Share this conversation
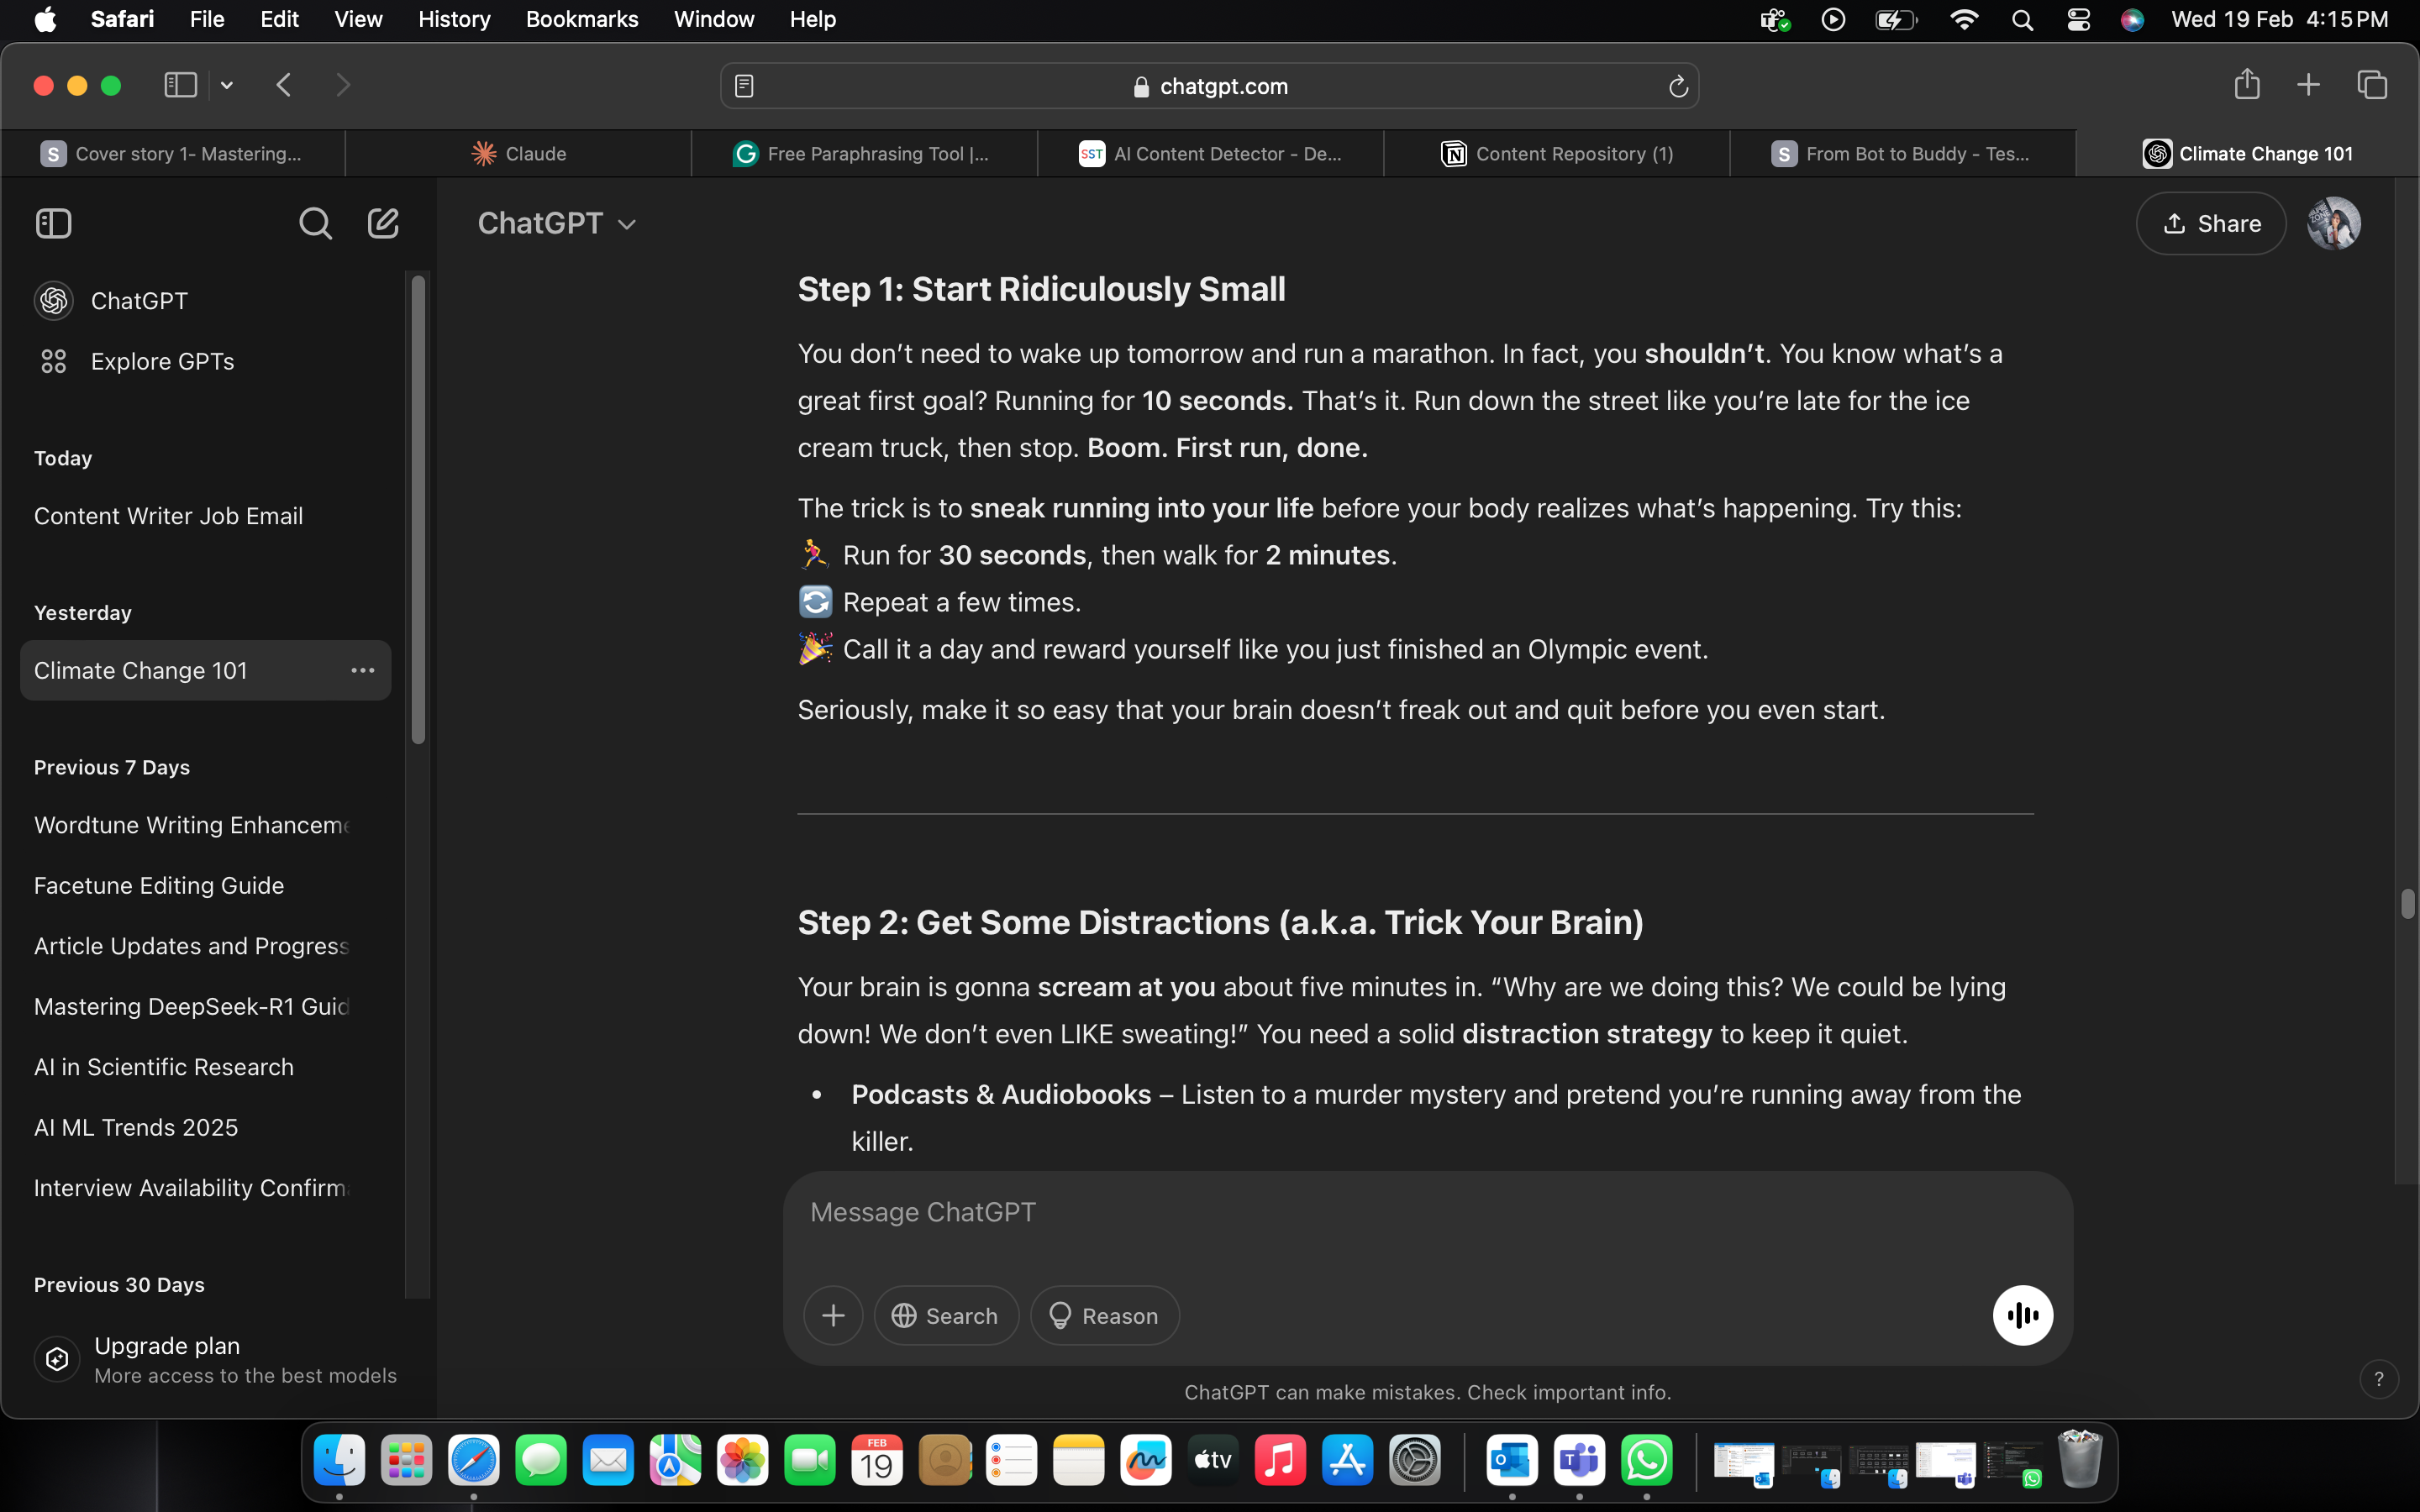The image size is (2420, 1512). (x=2210, y=223)
